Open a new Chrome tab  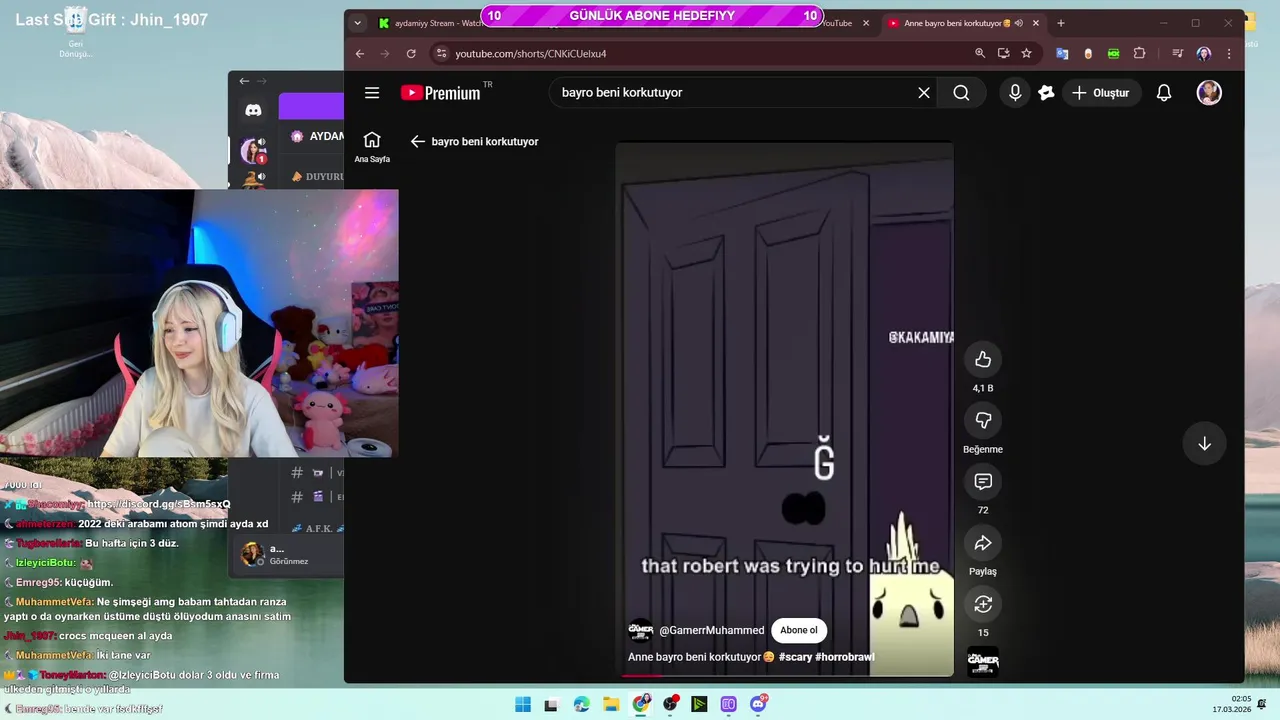(1061, 23)
